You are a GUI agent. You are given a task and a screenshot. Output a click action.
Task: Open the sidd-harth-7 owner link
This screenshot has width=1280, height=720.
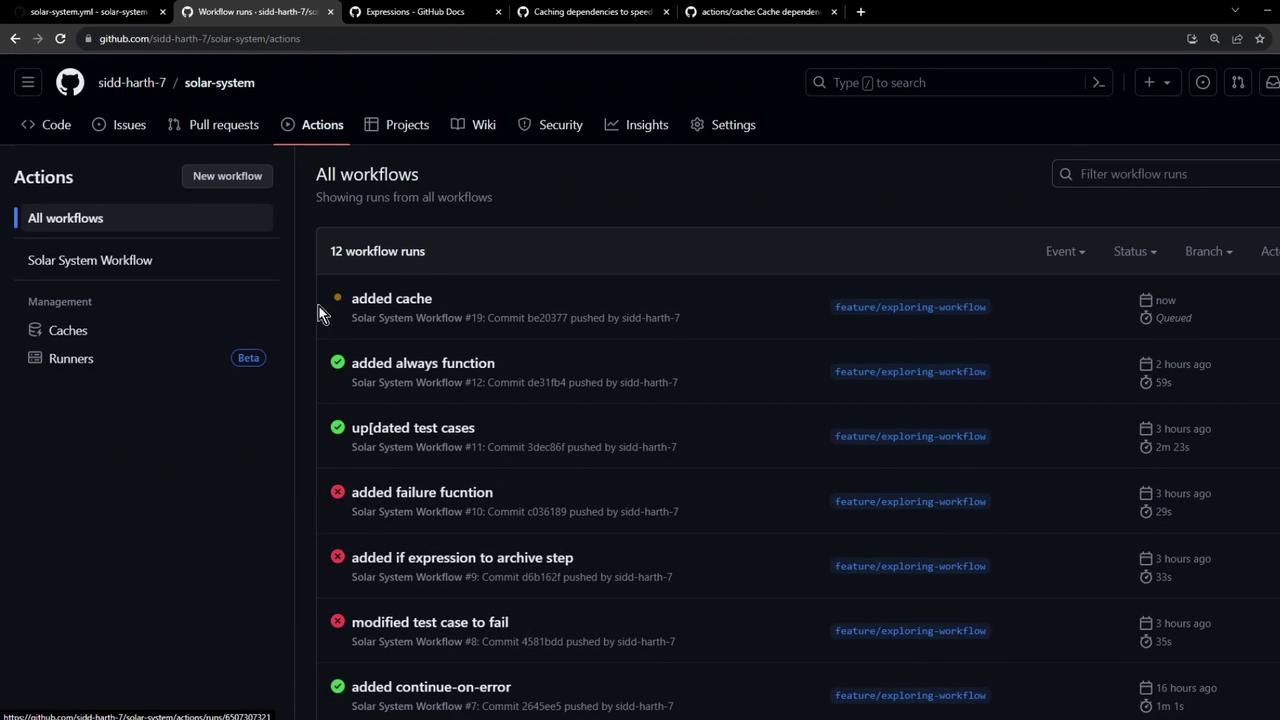132,83
